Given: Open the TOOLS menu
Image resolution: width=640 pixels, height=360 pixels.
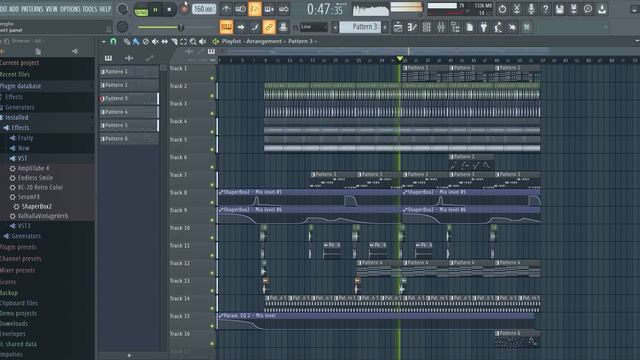Looking at the screenshot, I should tap(90, 9).
